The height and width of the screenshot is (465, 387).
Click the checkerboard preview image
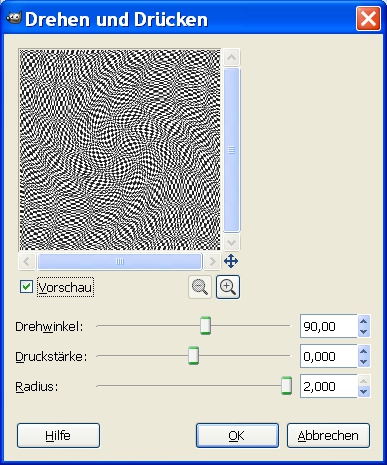pos(120,150)
